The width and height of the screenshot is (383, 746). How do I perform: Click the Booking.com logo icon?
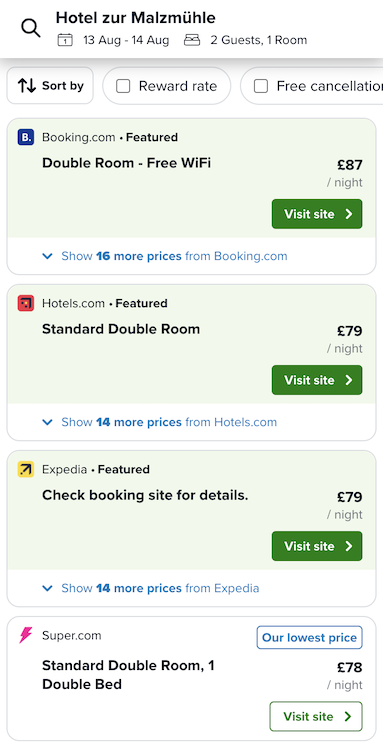click(26, 137)
